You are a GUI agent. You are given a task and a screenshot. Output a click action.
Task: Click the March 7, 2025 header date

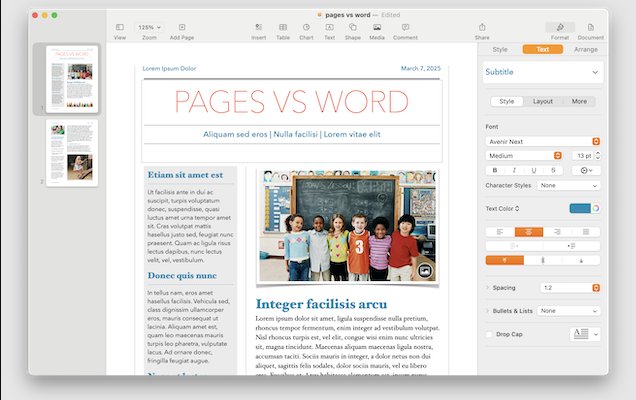(421, 68)
